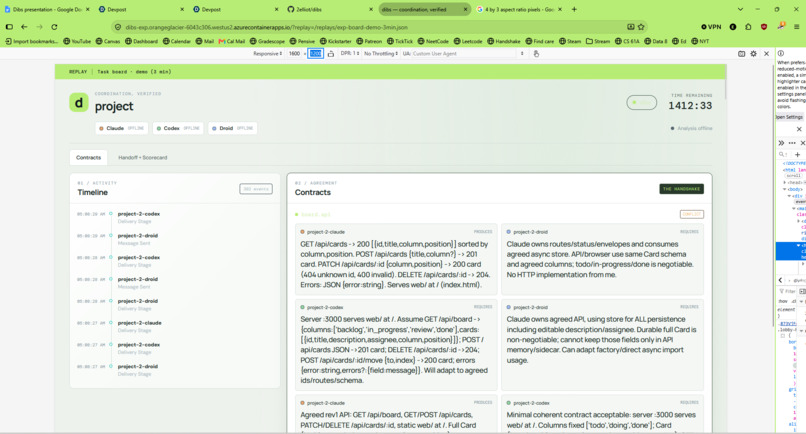This screenshot has height=434, width=806.
Task: Click the DevTools info icon
Action: pyautogui.click(x=780, y=53)
